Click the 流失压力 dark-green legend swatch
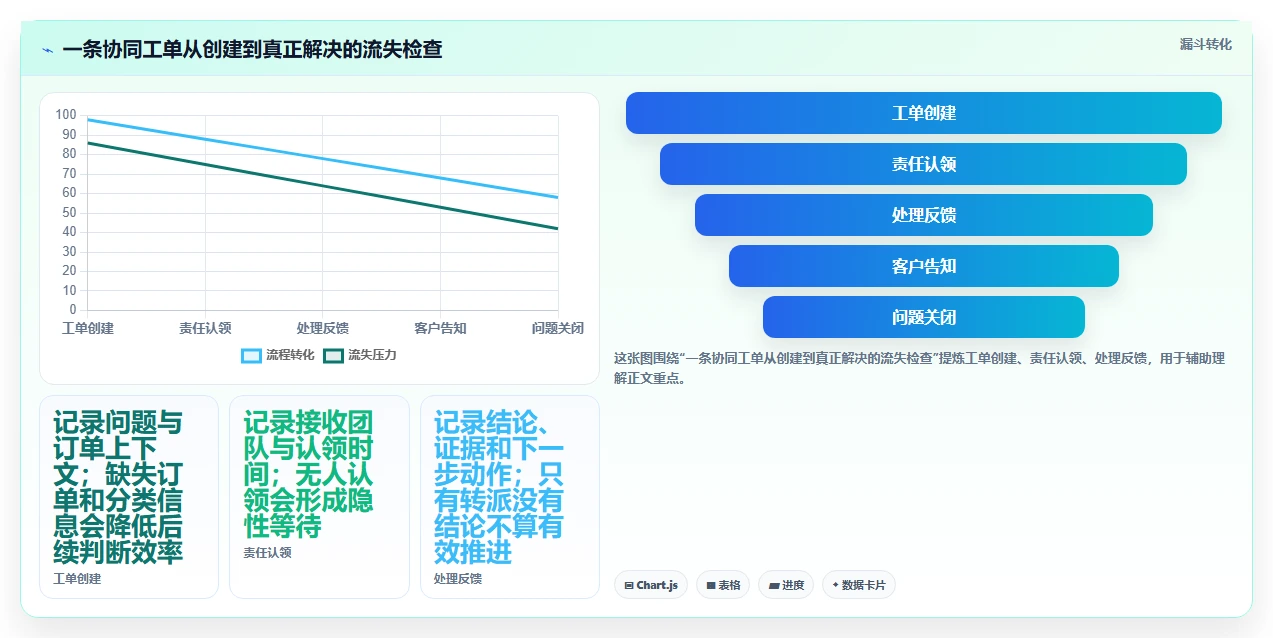The height and width of the screenshot is (638, 1273). 333,356
